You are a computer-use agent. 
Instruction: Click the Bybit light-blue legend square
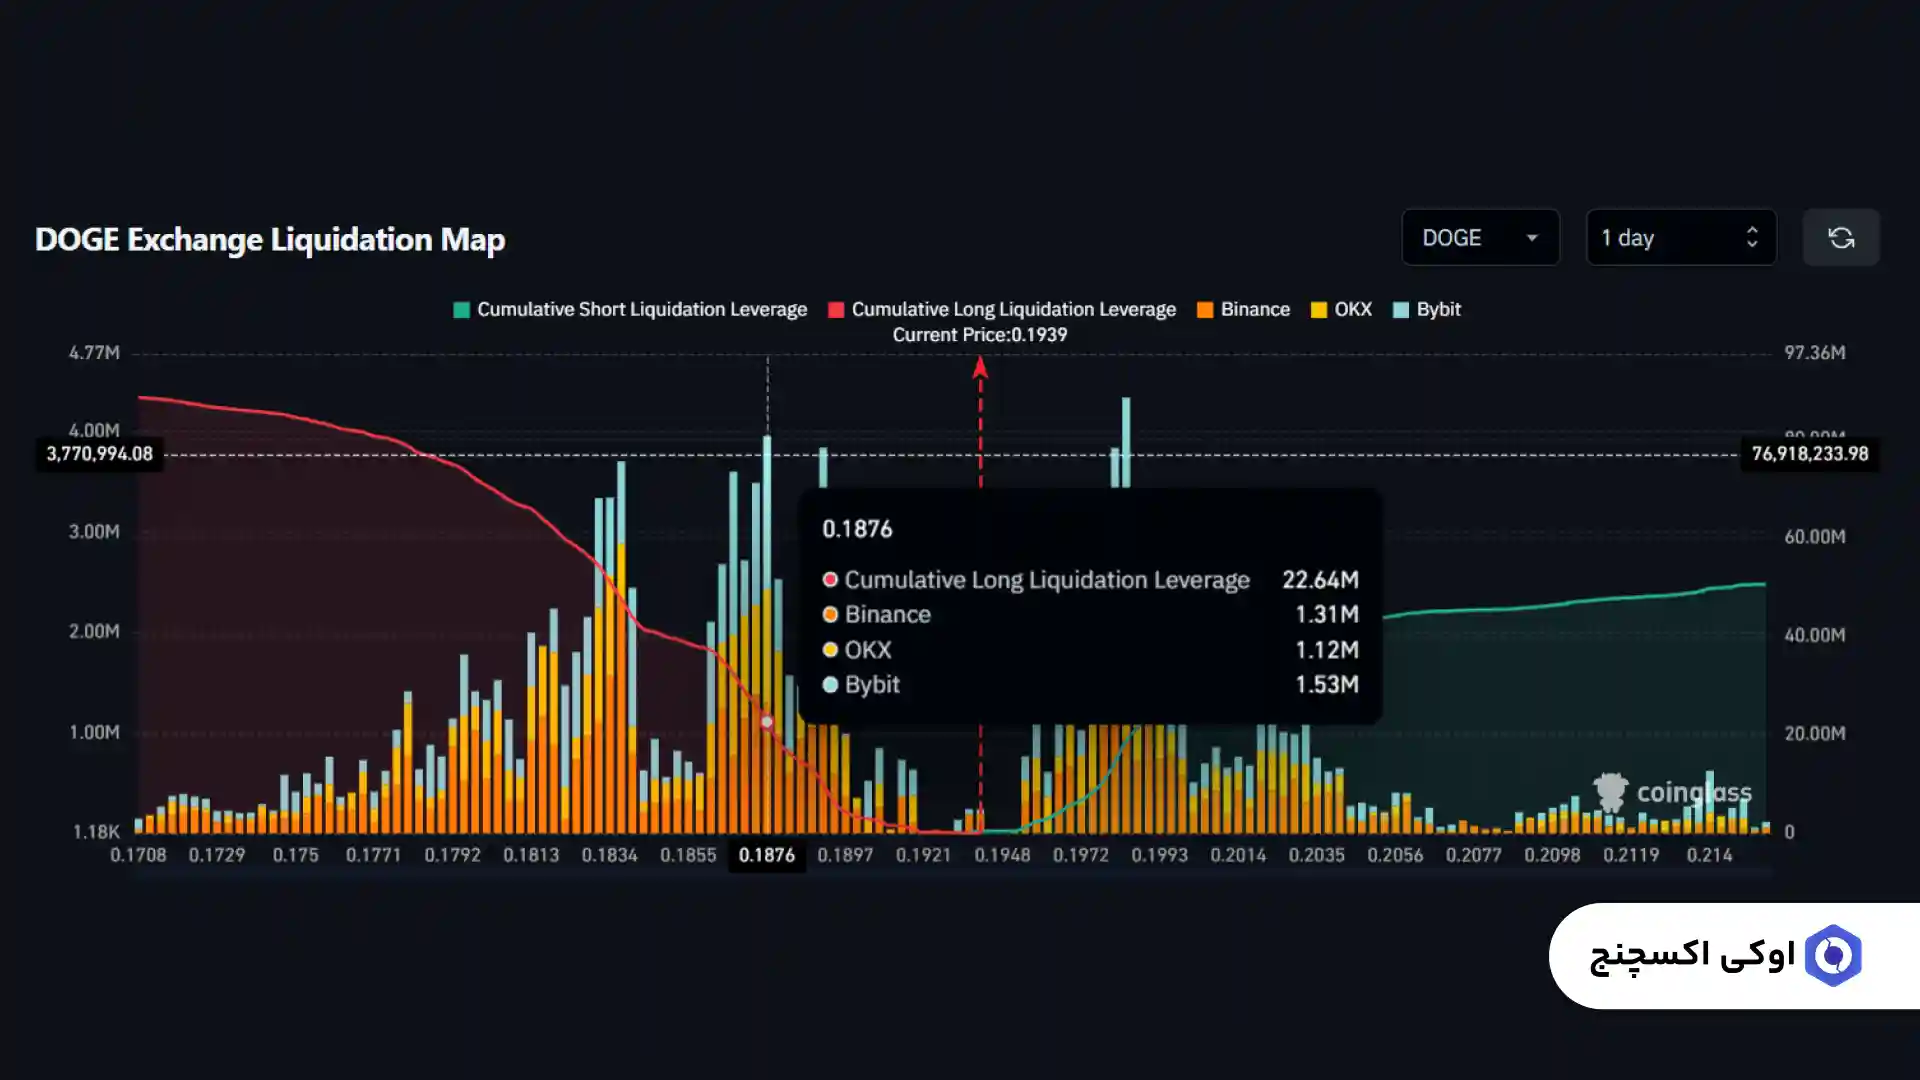coord(1401,310)
